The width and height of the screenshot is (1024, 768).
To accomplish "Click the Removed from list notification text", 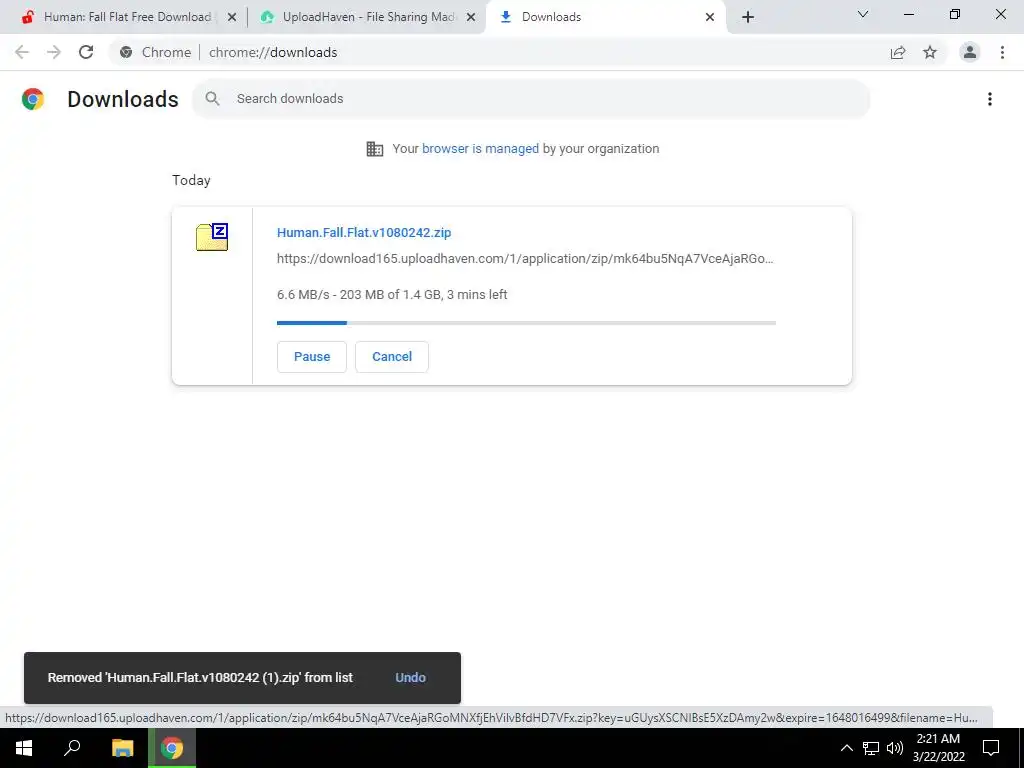I will point(200,678).
